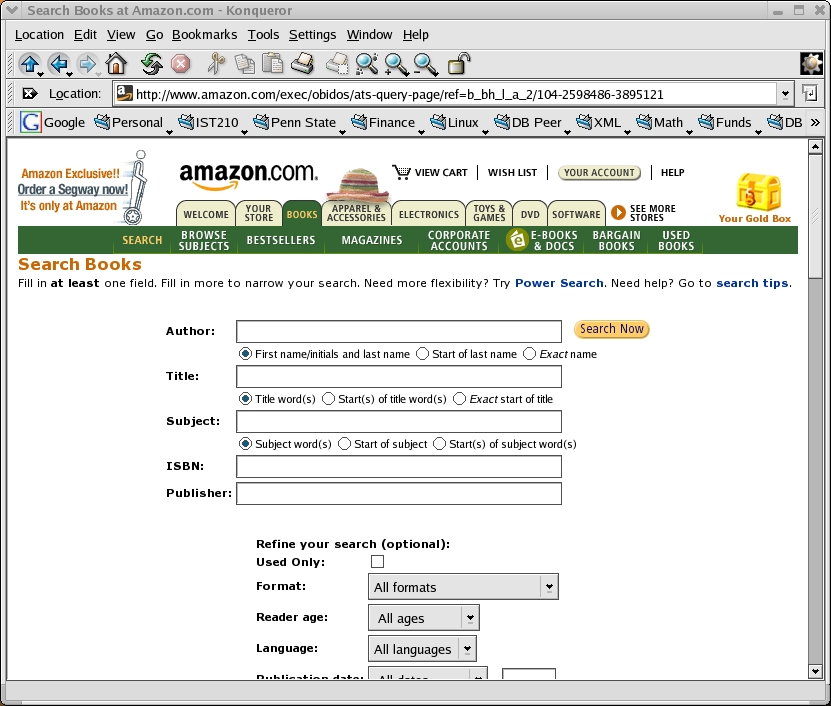
Task: Select 'Start(s) of subject word(s)' option
Action: coord(439,444)
